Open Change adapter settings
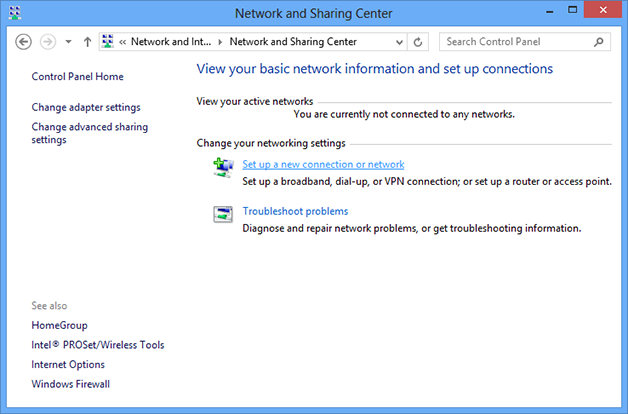The height and width of the screenshot is (414, 628). tap(86, 107)
